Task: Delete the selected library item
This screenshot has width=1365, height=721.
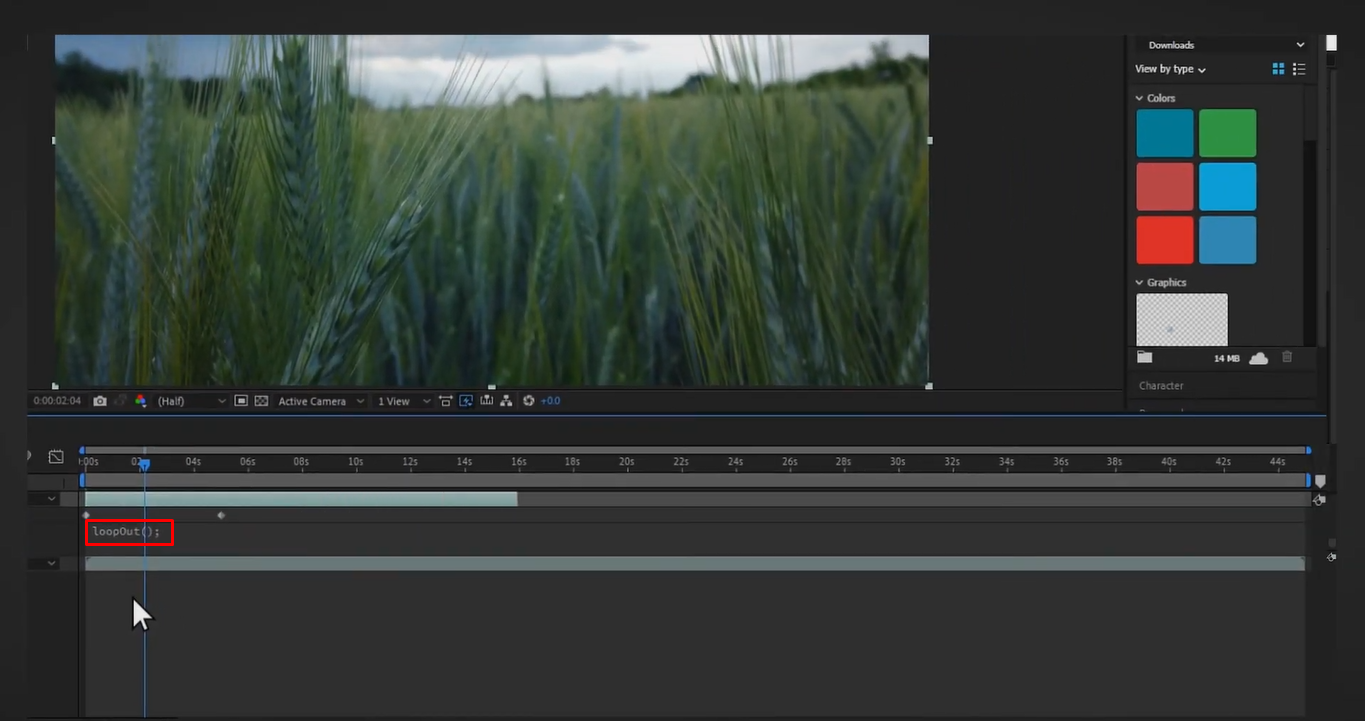Action: [x=1287, y=357]
